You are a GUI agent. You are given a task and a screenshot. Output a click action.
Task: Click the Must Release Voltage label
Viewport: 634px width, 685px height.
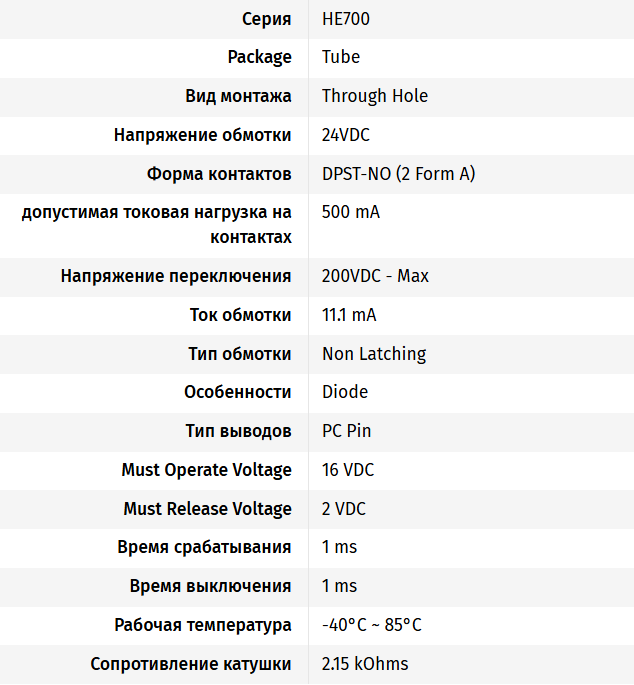208,509
